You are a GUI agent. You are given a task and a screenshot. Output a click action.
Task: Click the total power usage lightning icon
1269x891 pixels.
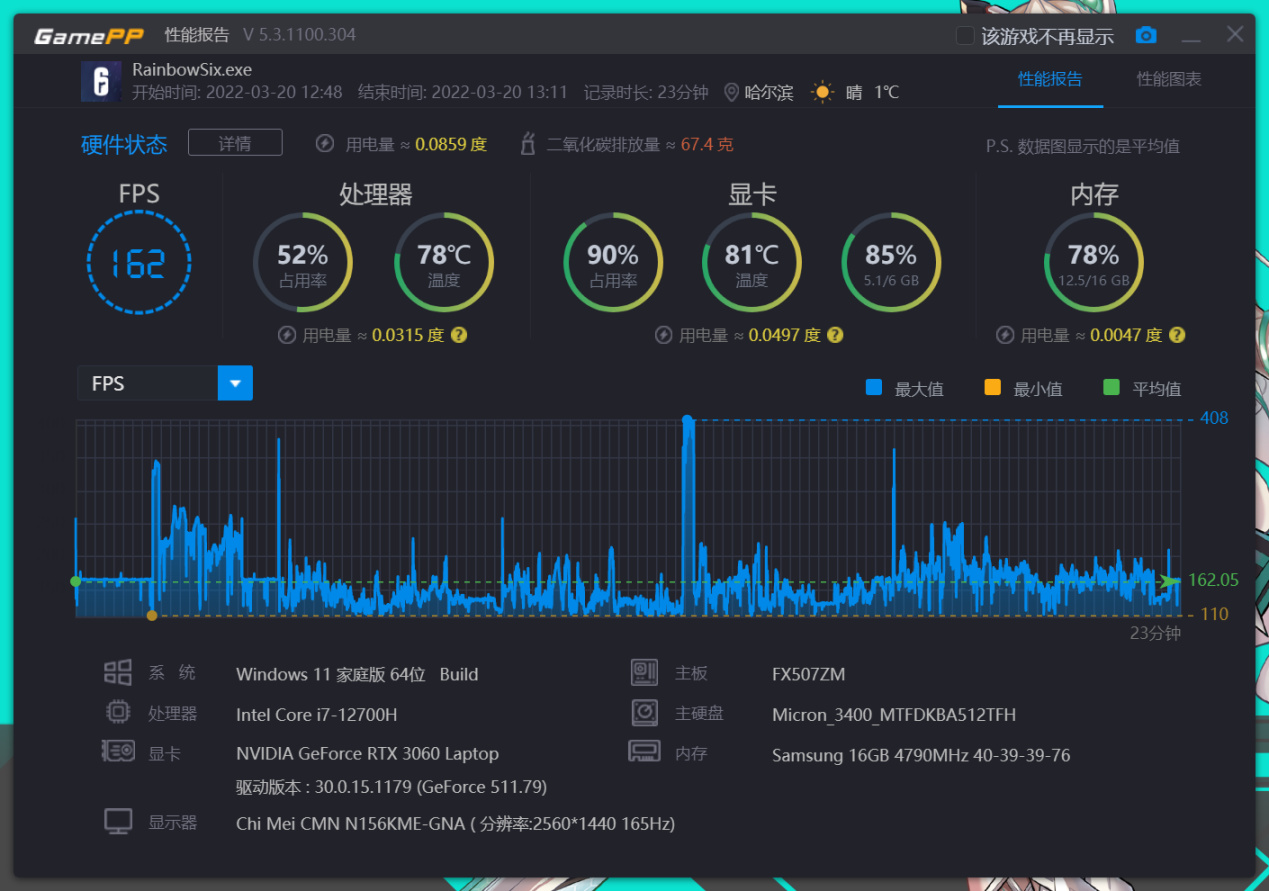click(324, 144)
